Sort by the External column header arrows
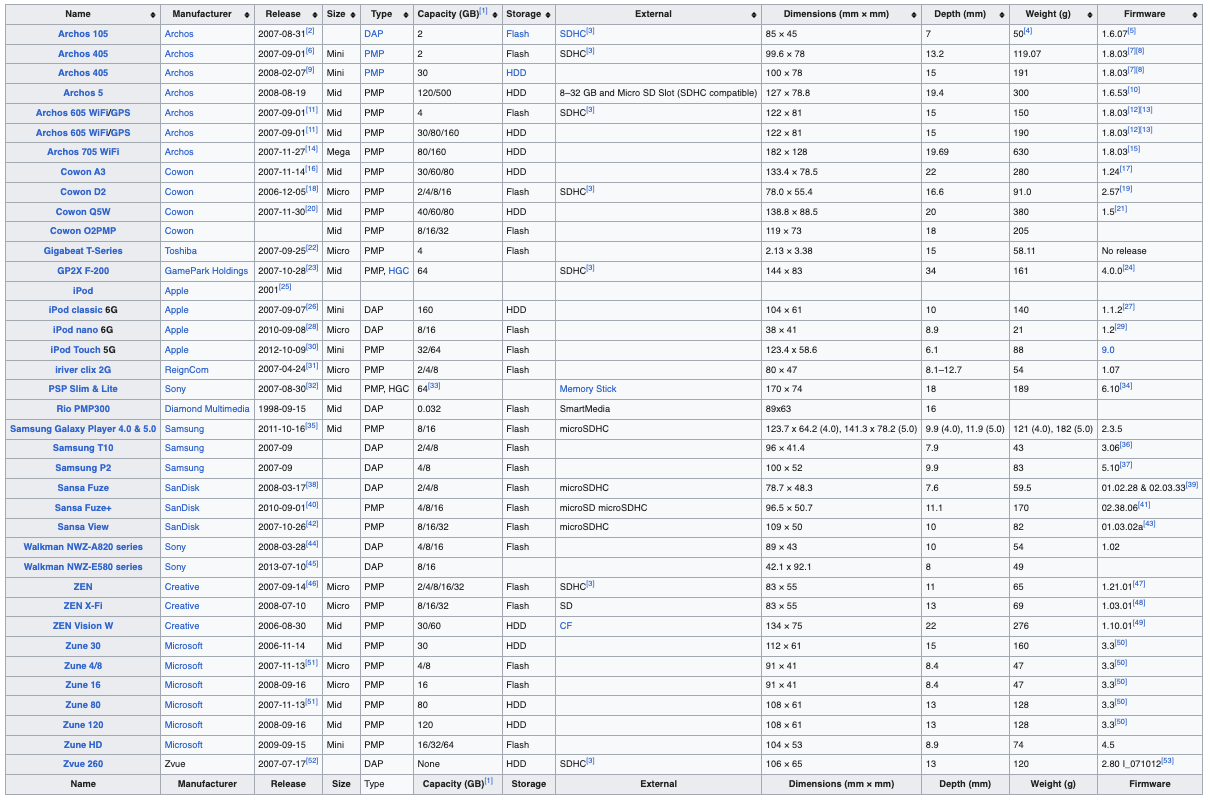 753,15
